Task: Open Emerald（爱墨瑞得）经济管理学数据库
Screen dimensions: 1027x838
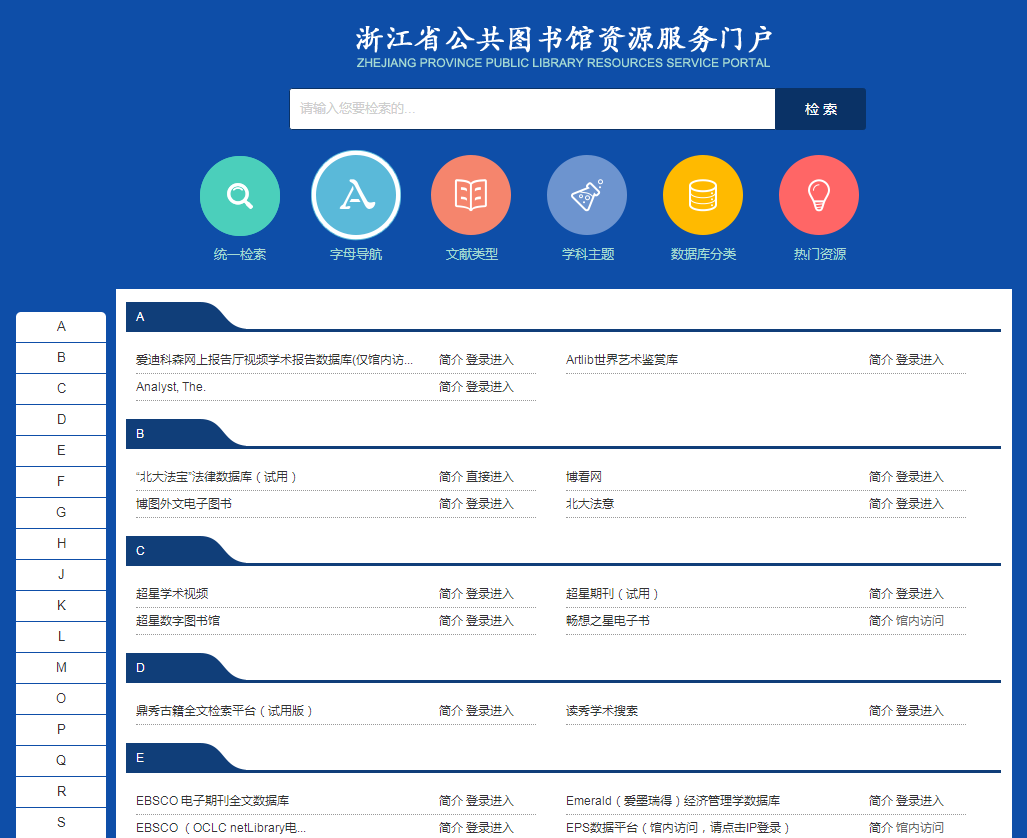Action: 673,801
